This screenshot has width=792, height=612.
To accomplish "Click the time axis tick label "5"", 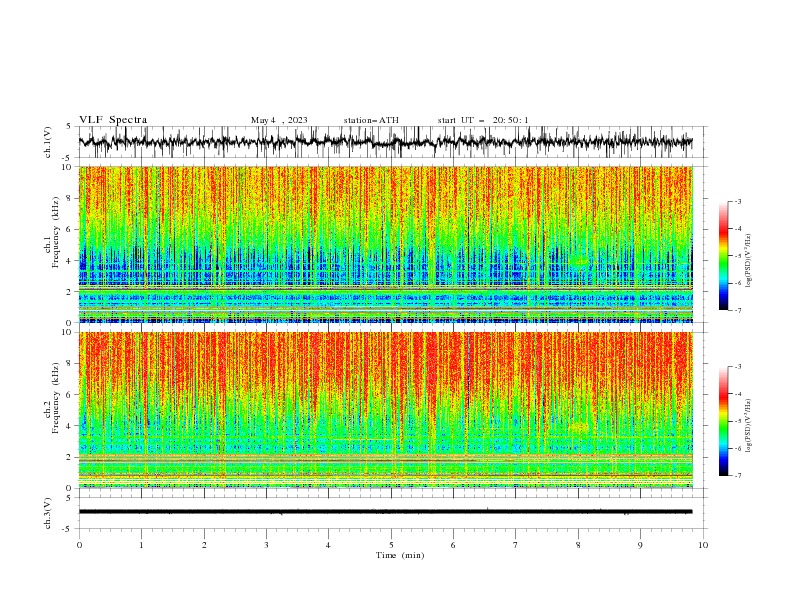I will click(x=391, y=545).
